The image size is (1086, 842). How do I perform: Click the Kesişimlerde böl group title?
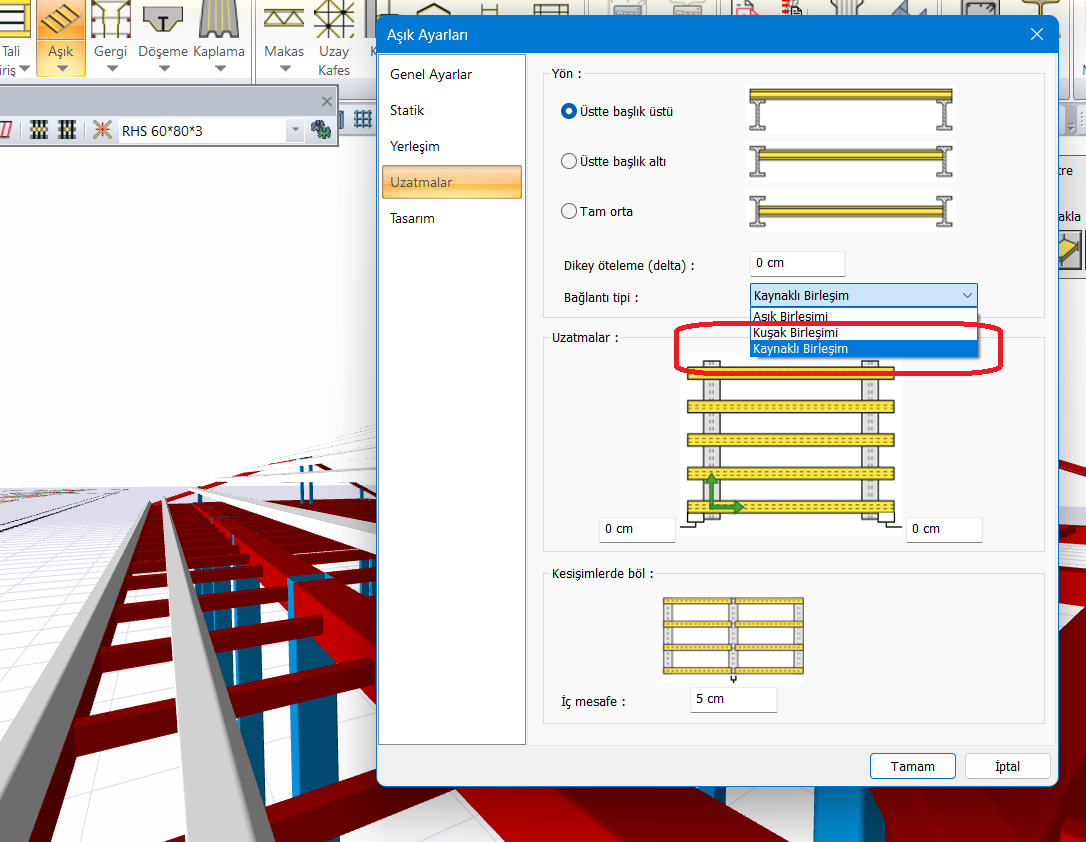click(x=602, y=573)
